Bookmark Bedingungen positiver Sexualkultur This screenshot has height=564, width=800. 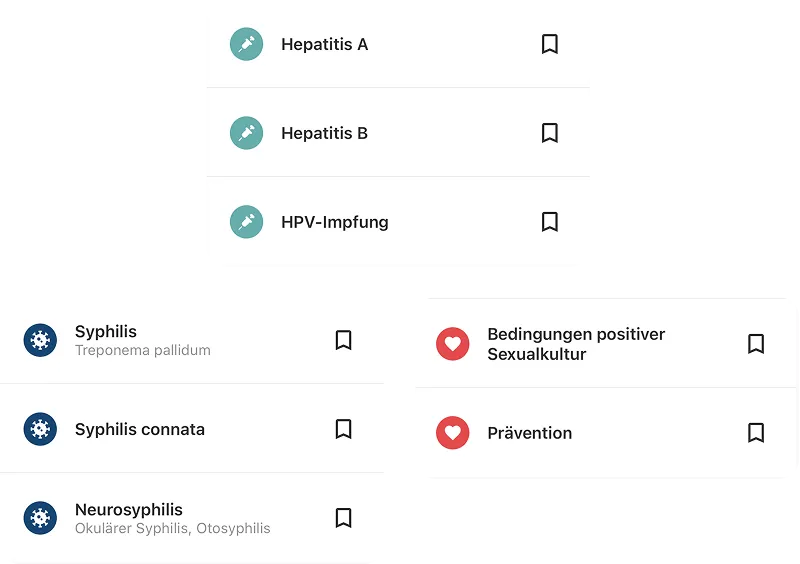point(756,344)
